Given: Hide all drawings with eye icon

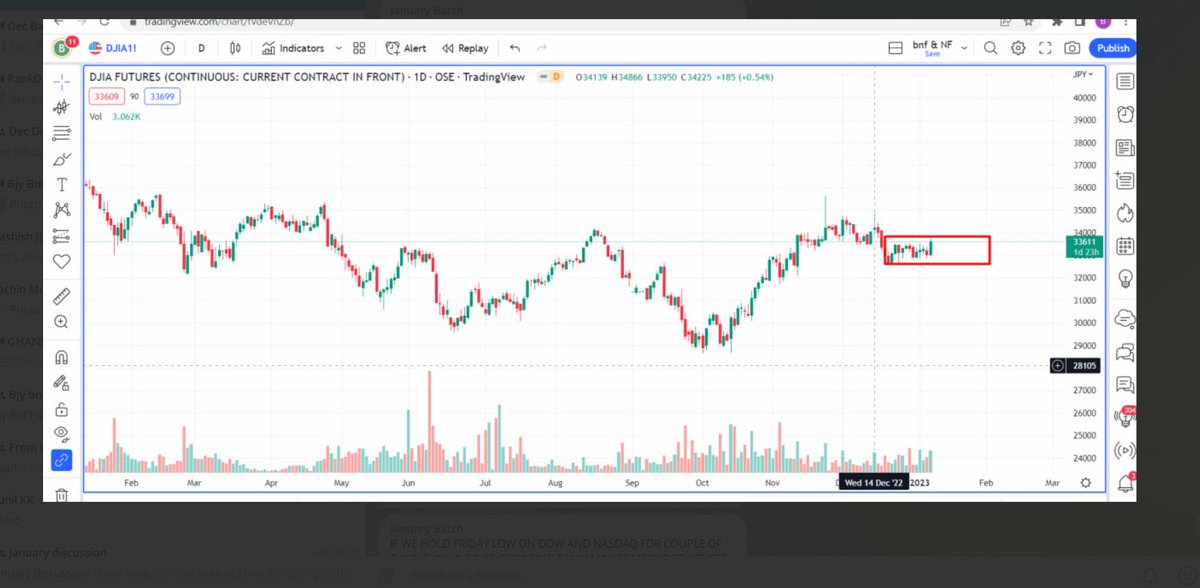Looking at the screenshot, I should coord(62,434).
